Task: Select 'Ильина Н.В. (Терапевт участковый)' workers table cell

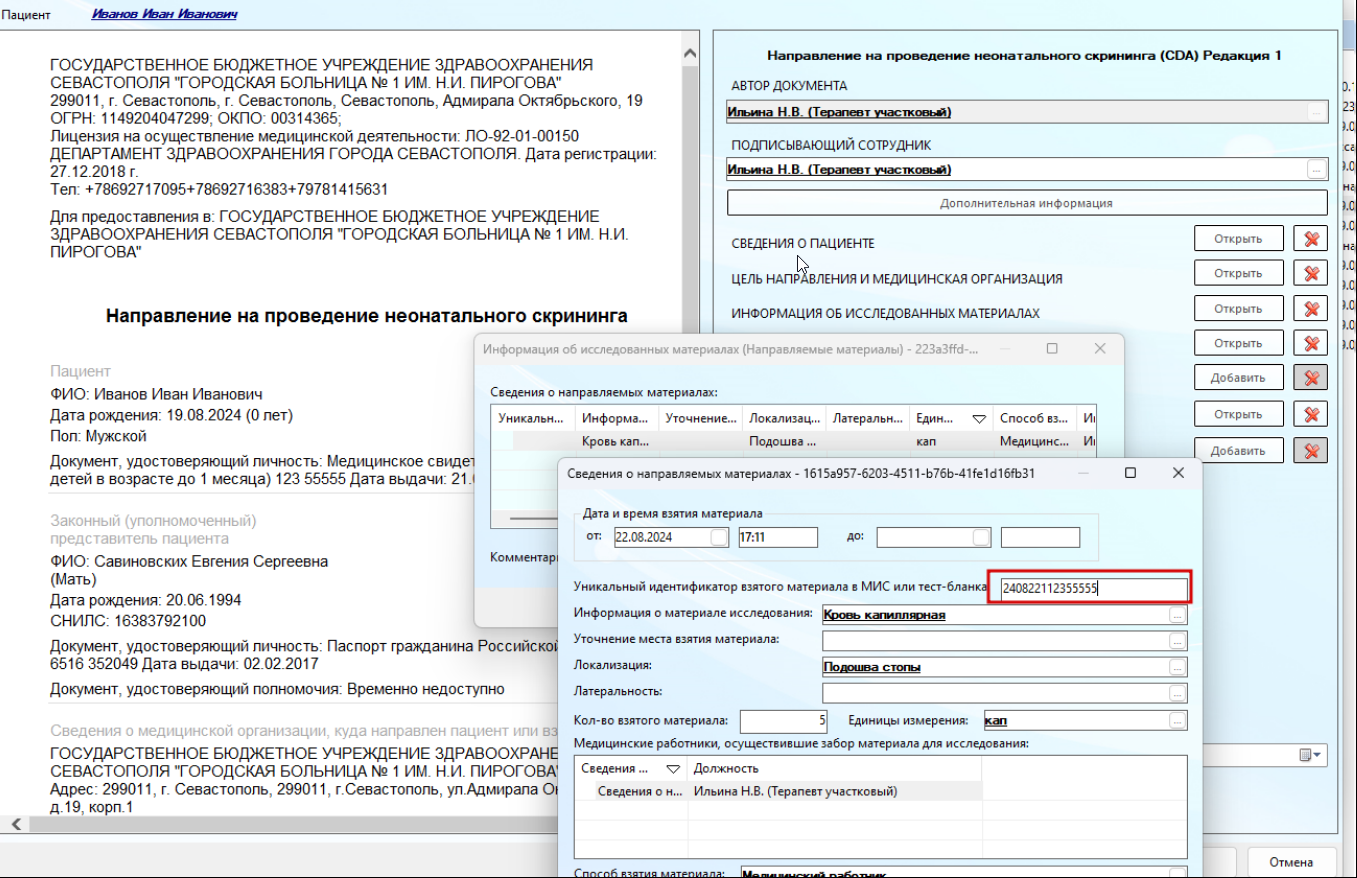Action: (835, 791)
